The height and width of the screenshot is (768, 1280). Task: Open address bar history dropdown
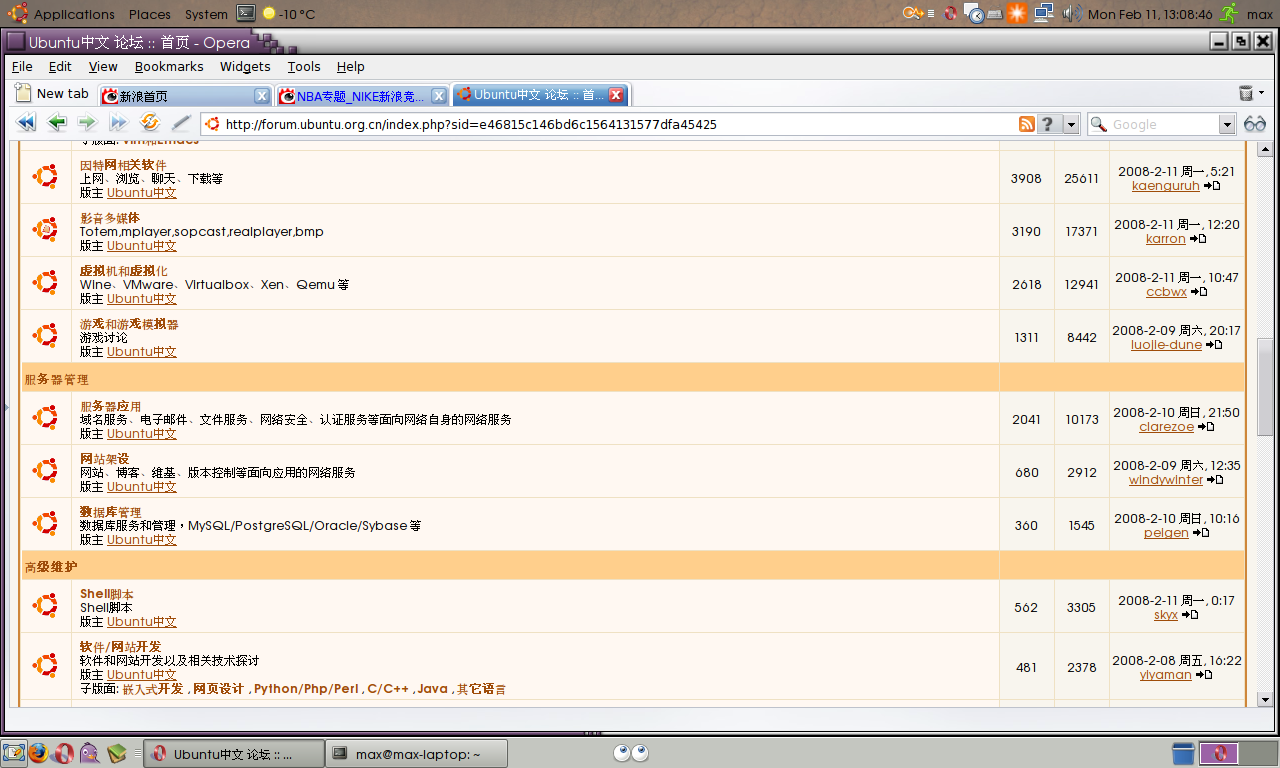(1071, 124)
